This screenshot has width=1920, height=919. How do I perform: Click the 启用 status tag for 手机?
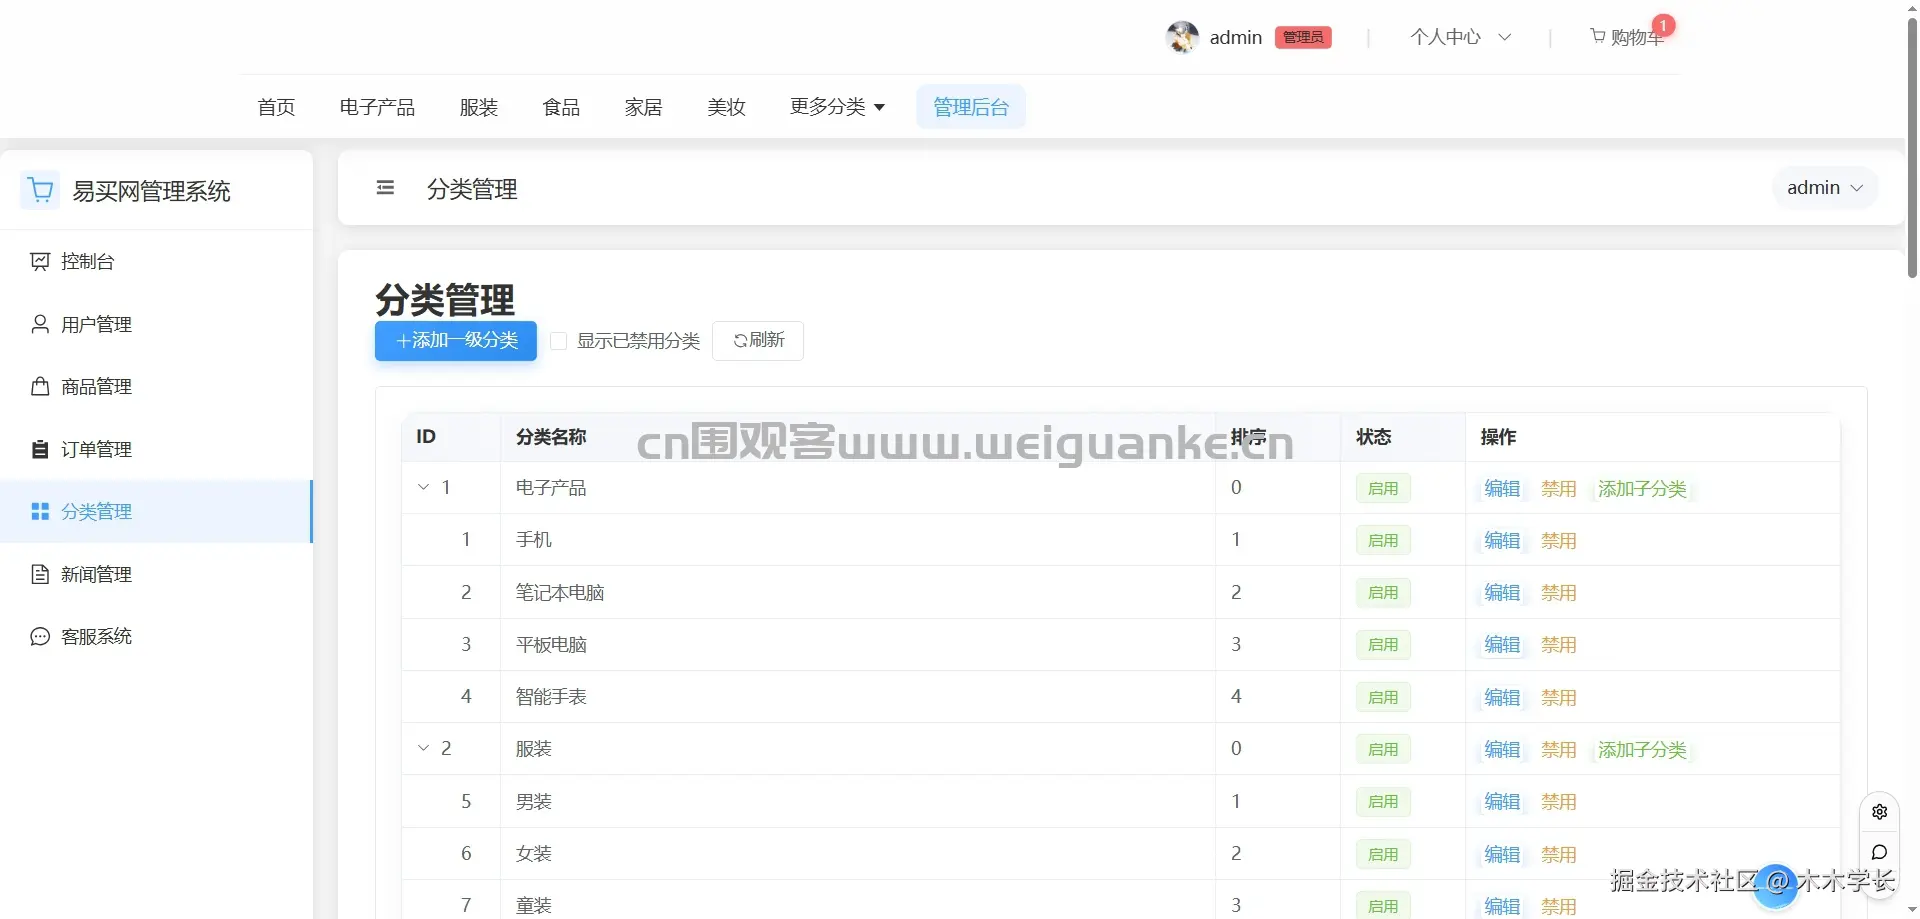click(x=1383, y=540)
